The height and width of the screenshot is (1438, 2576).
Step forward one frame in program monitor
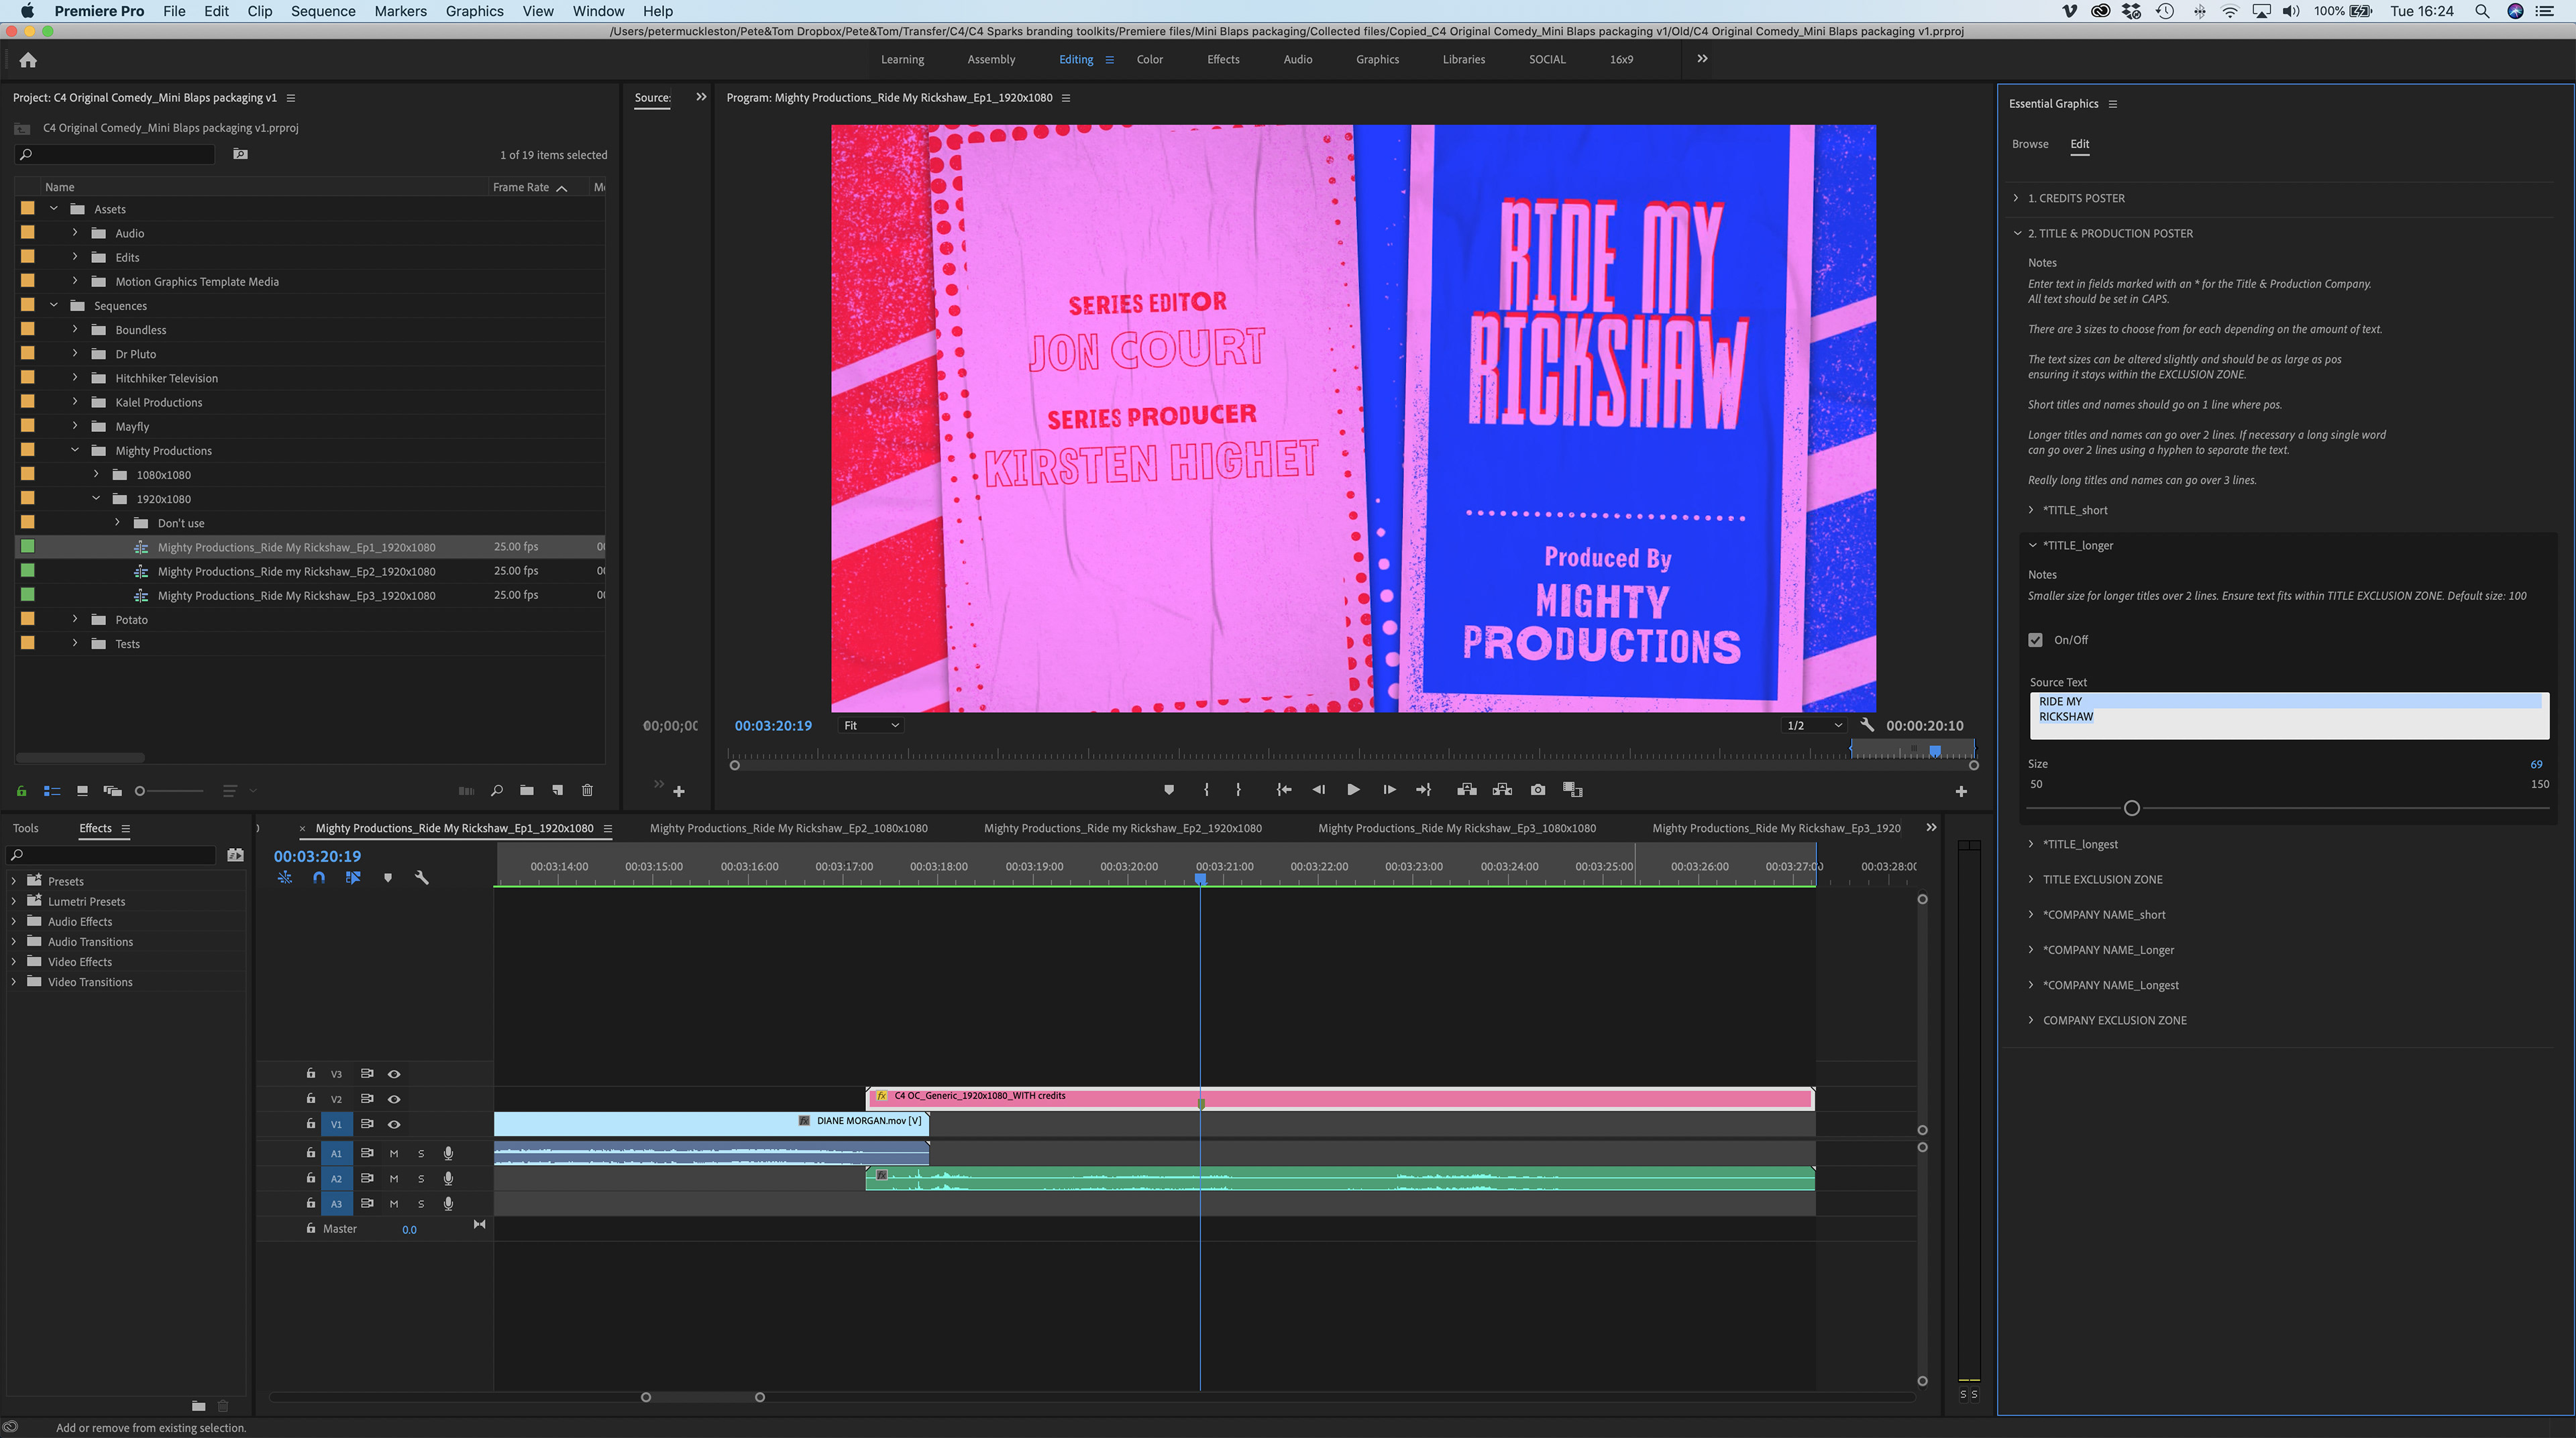[1389, 790]
